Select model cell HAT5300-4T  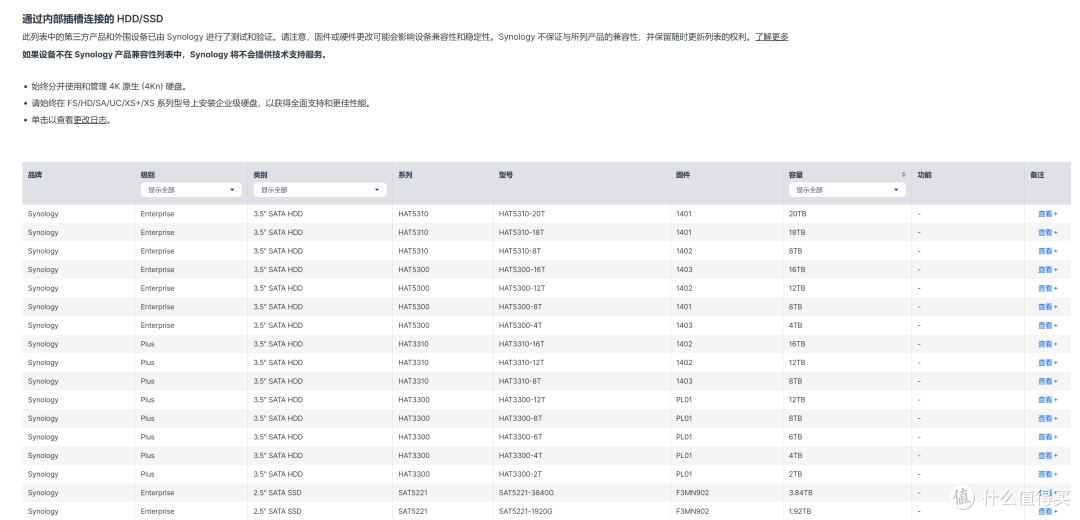[x=520, y=326]
